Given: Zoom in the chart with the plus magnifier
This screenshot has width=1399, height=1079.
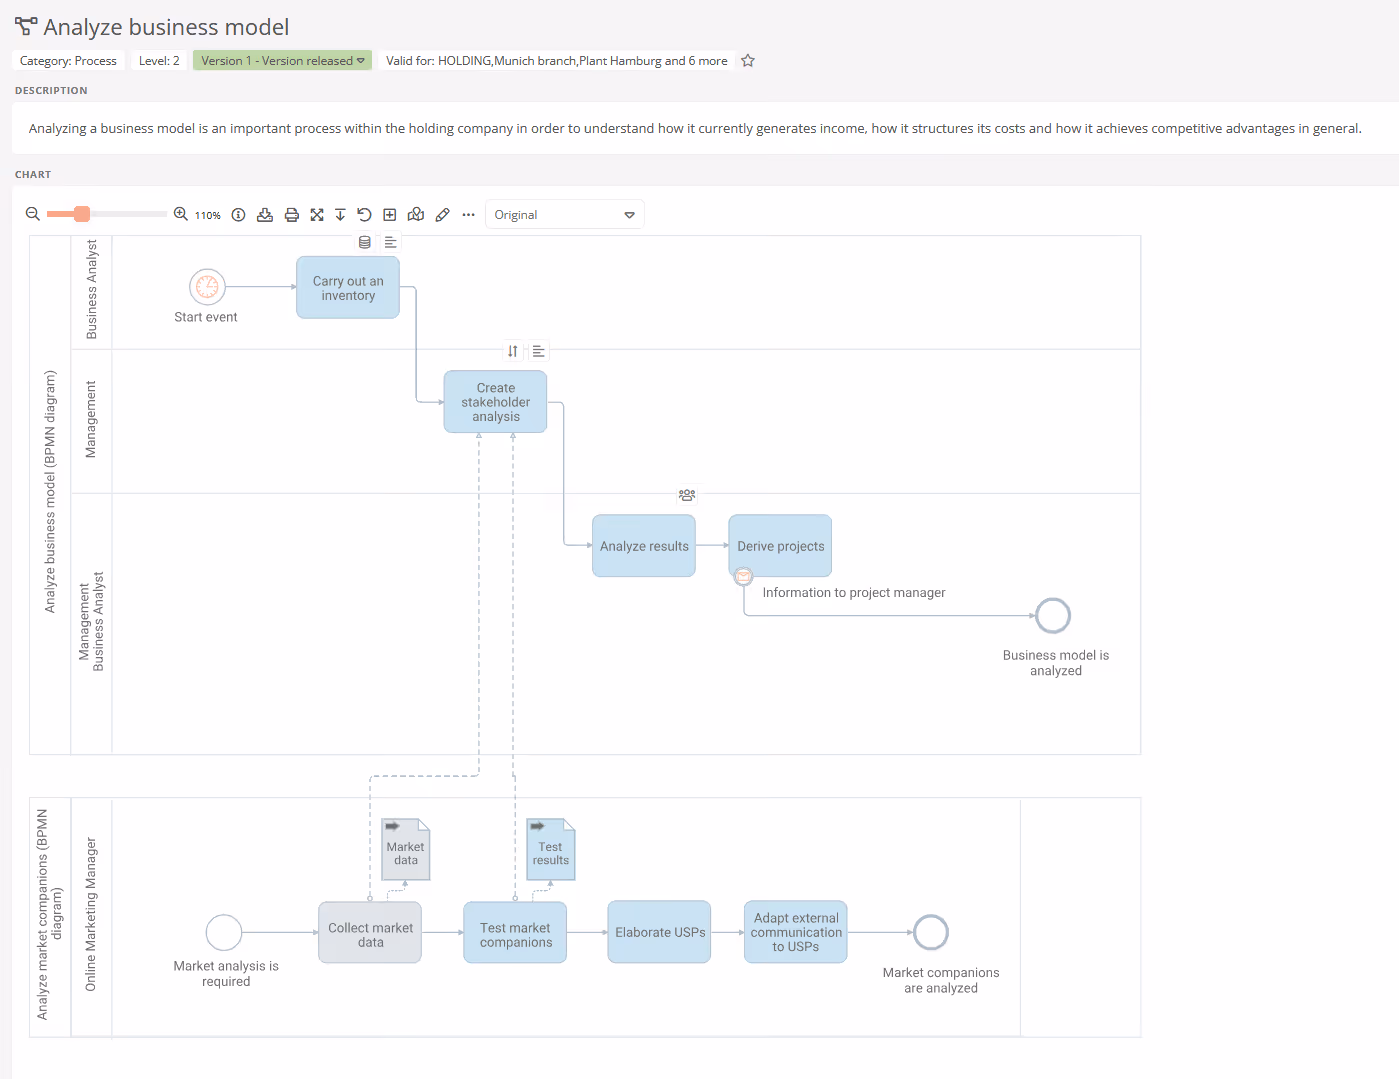Looking at the screenshot, I should (181, 214).
